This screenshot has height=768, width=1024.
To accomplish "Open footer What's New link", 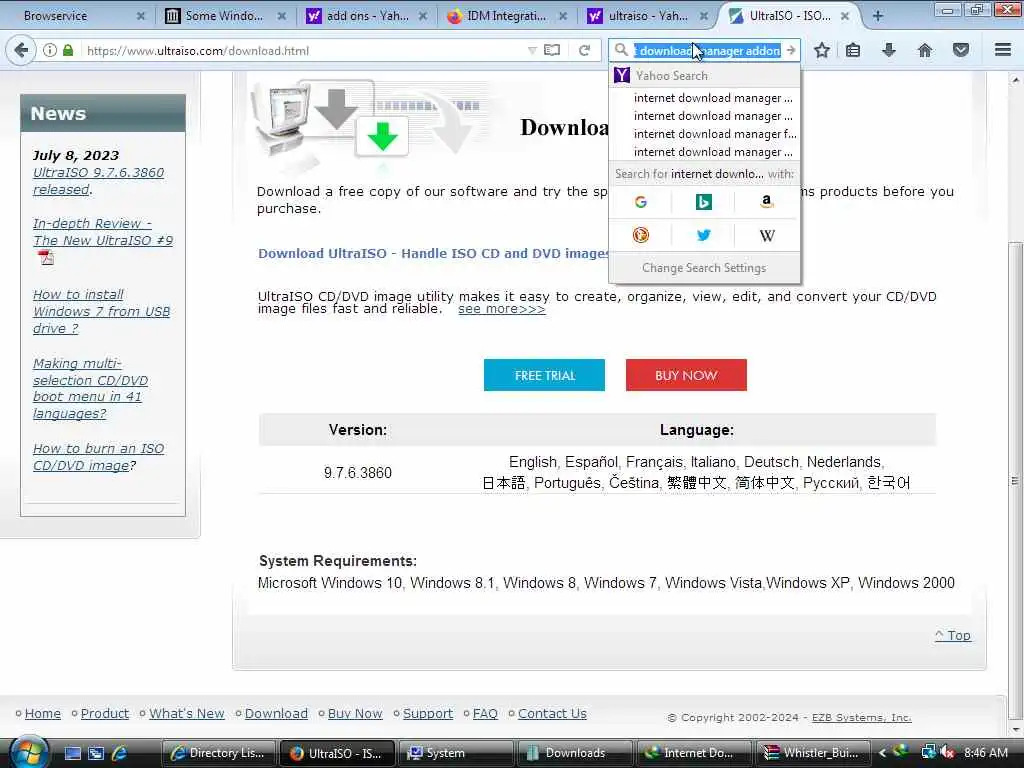I will point(187,714).
